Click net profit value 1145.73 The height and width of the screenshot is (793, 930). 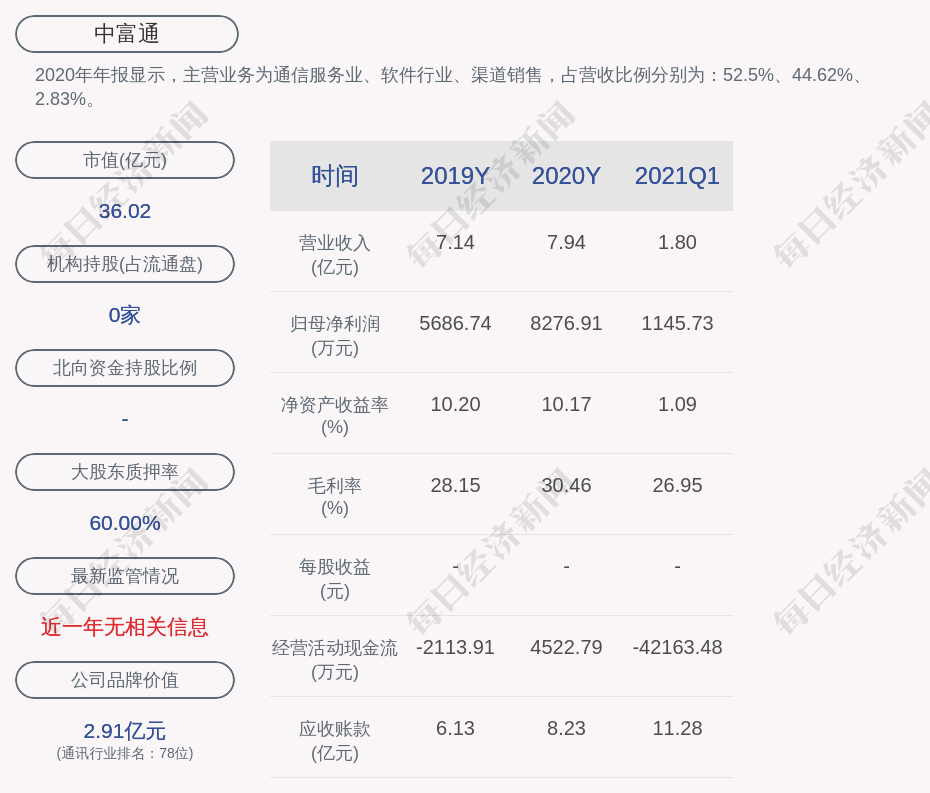[677, 323]
